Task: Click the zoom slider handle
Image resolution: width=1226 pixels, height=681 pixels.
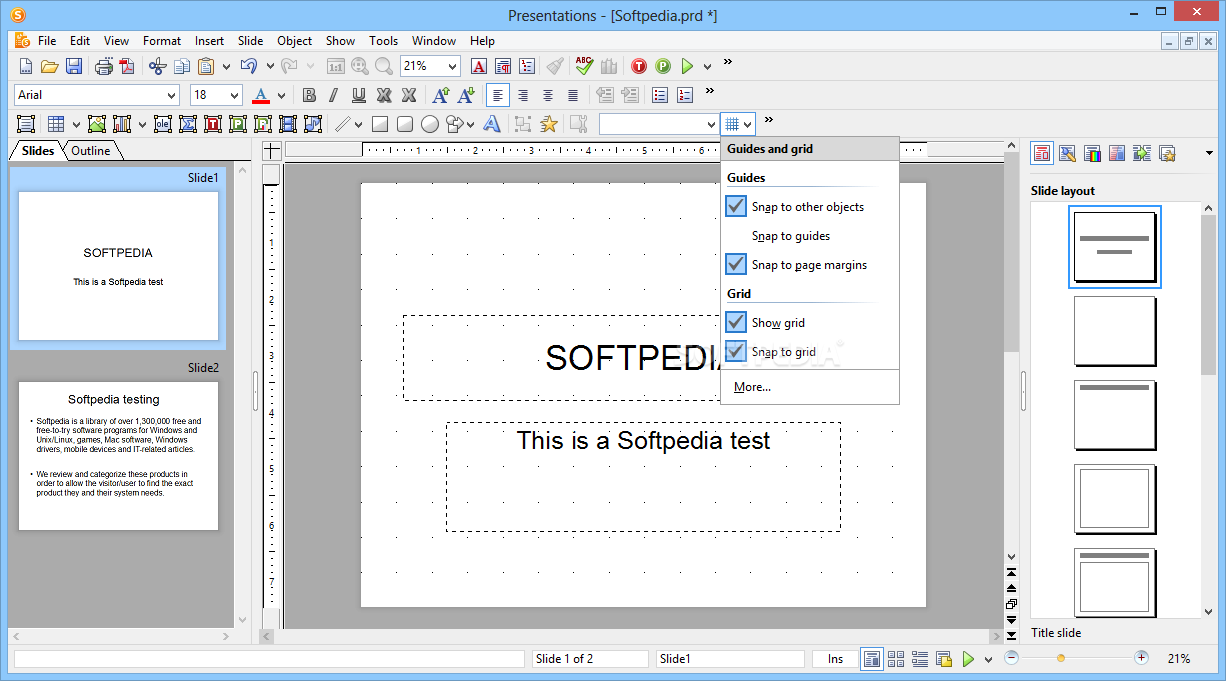Action: click(x=1061, y=658)
